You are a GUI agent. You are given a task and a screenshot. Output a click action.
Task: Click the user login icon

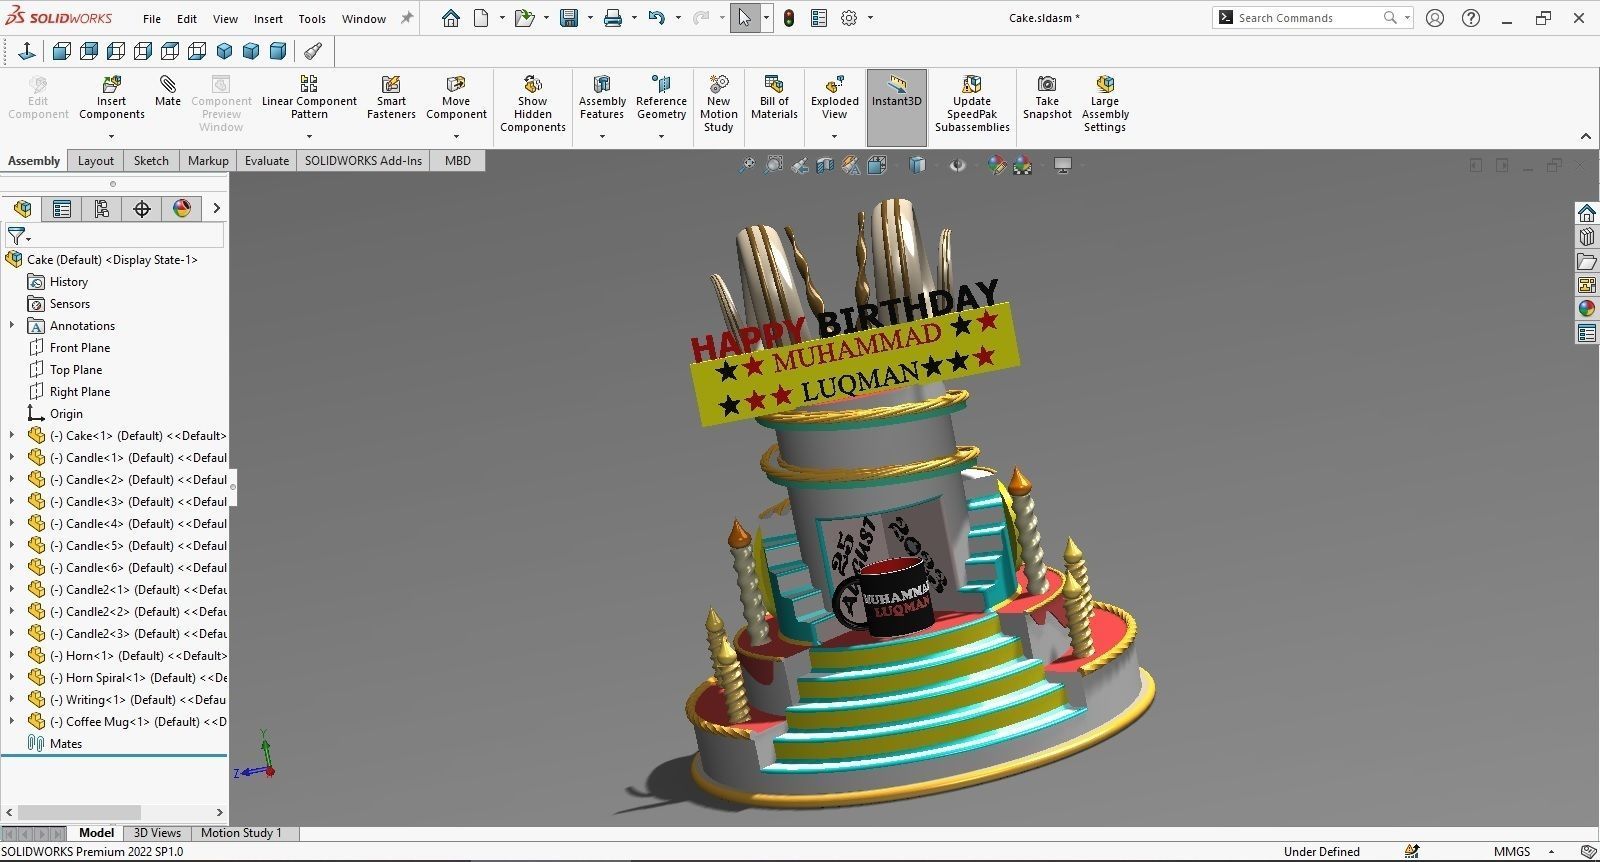(x=1435, y=18)
